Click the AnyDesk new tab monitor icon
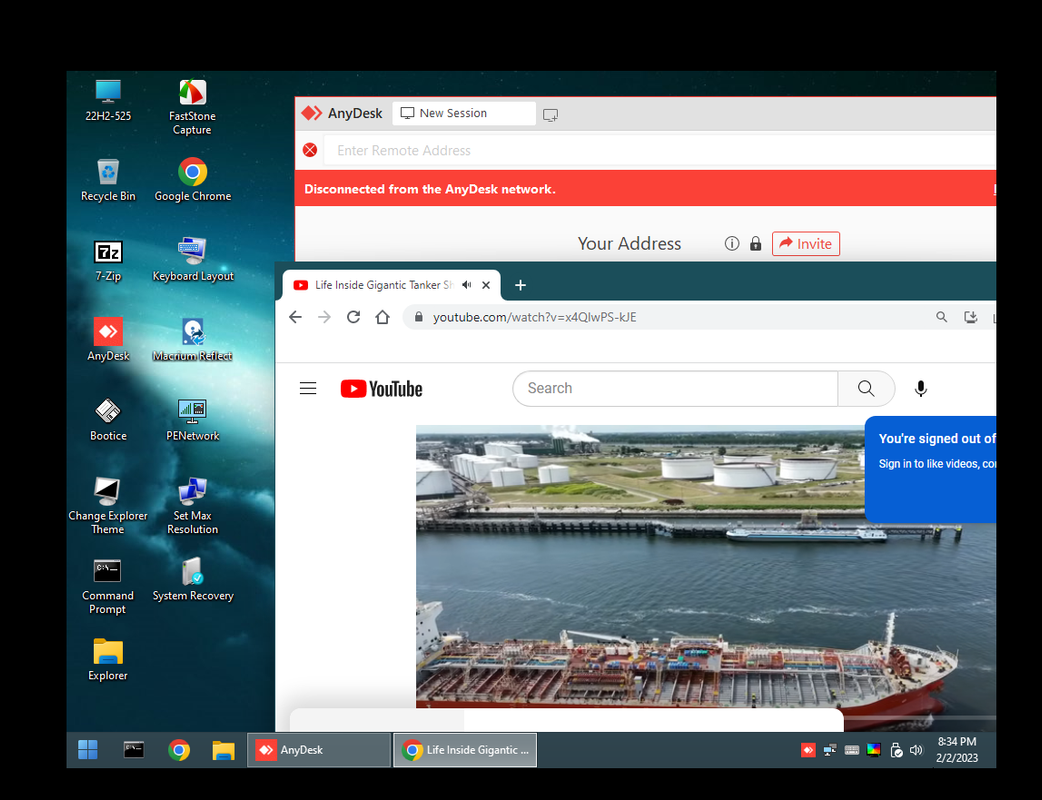The width and height of the screenshot is (1042, 800). coord(550,115)
